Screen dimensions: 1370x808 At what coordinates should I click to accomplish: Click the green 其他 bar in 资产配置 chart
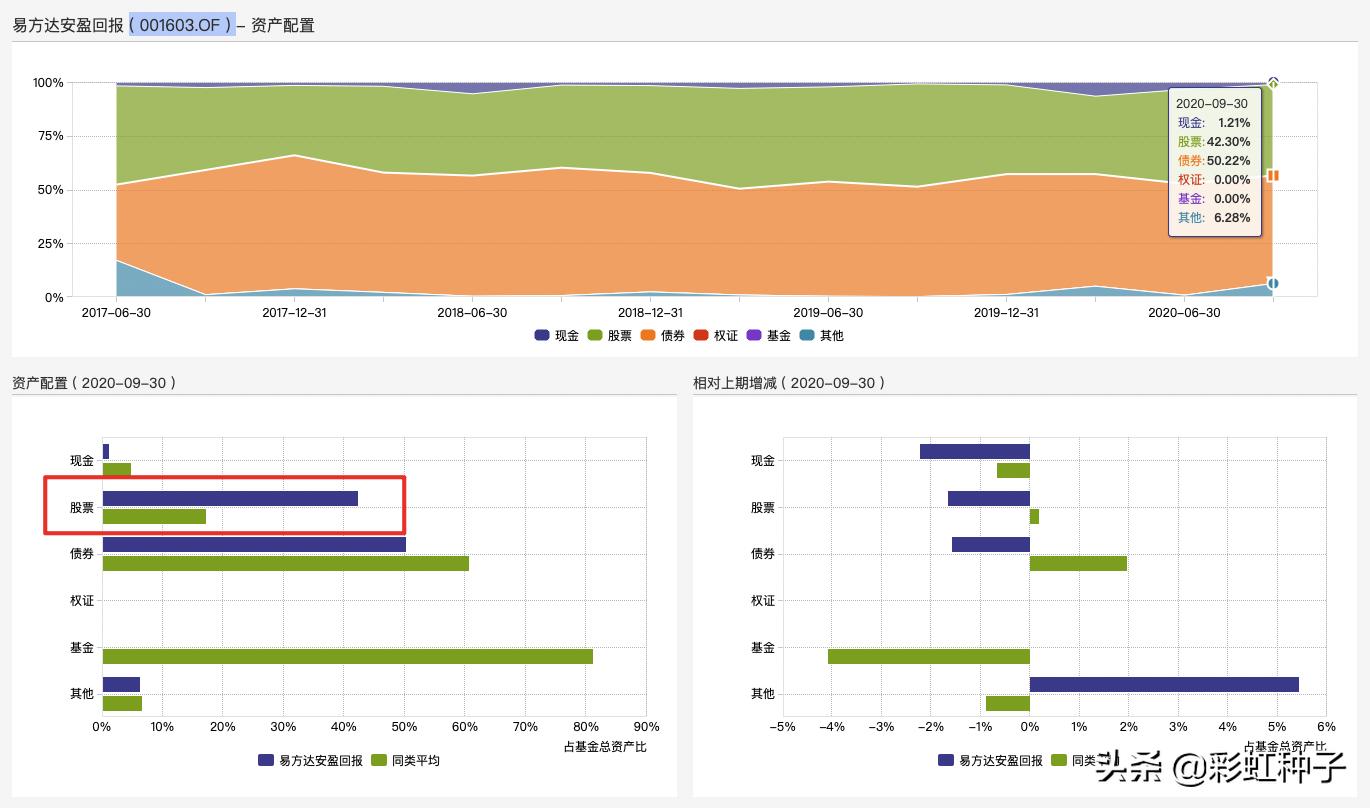pos(122,703)
